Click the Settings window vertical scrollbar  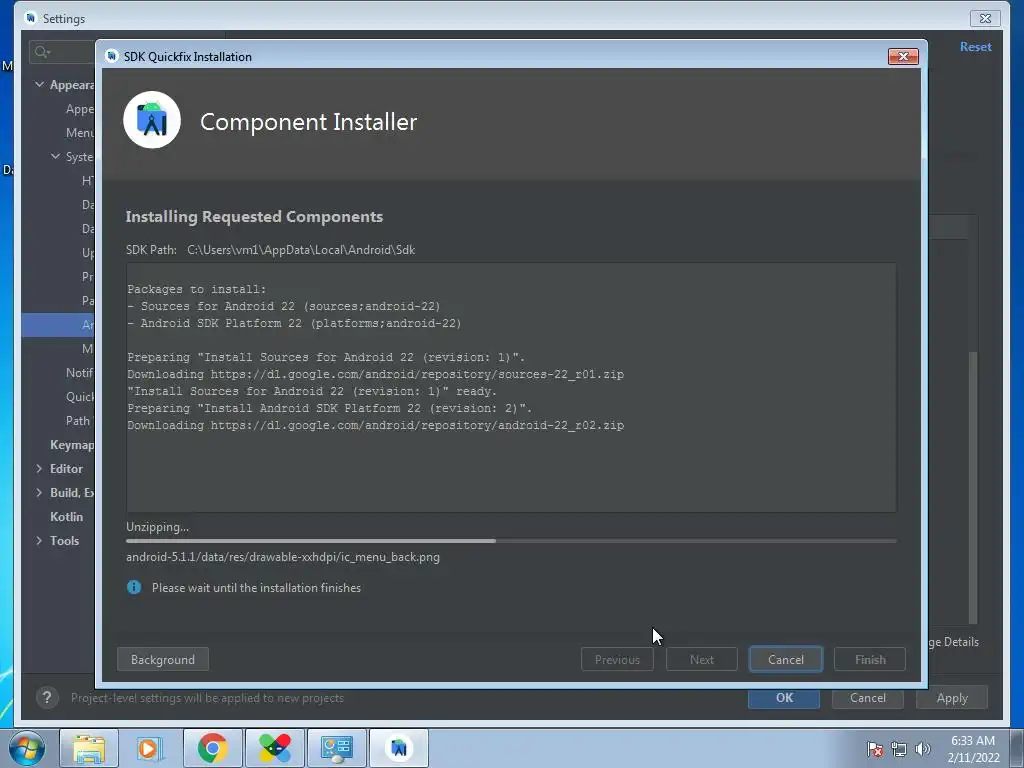point(973,487)
